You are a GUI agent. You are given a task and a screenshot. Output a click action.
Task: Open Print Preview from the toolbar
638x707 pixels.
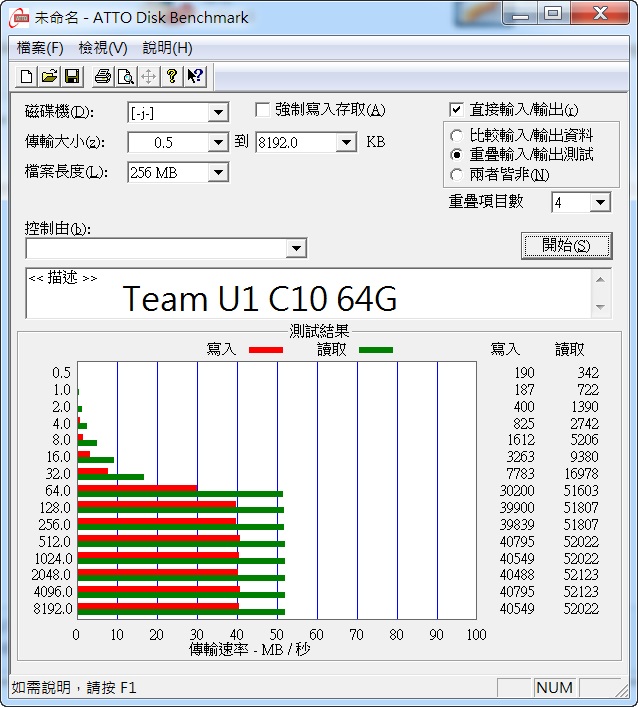point(126,77)
